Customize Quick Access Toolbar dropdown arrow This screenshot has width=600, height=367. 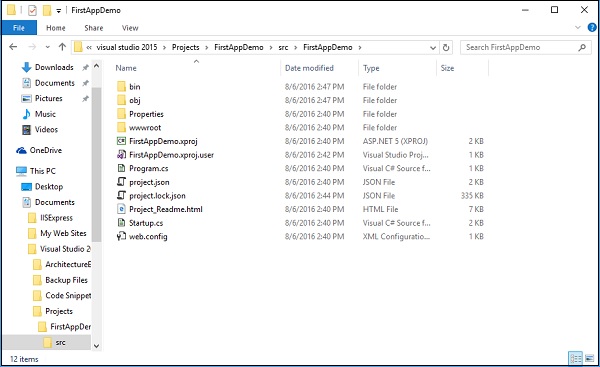click(59, 11)
